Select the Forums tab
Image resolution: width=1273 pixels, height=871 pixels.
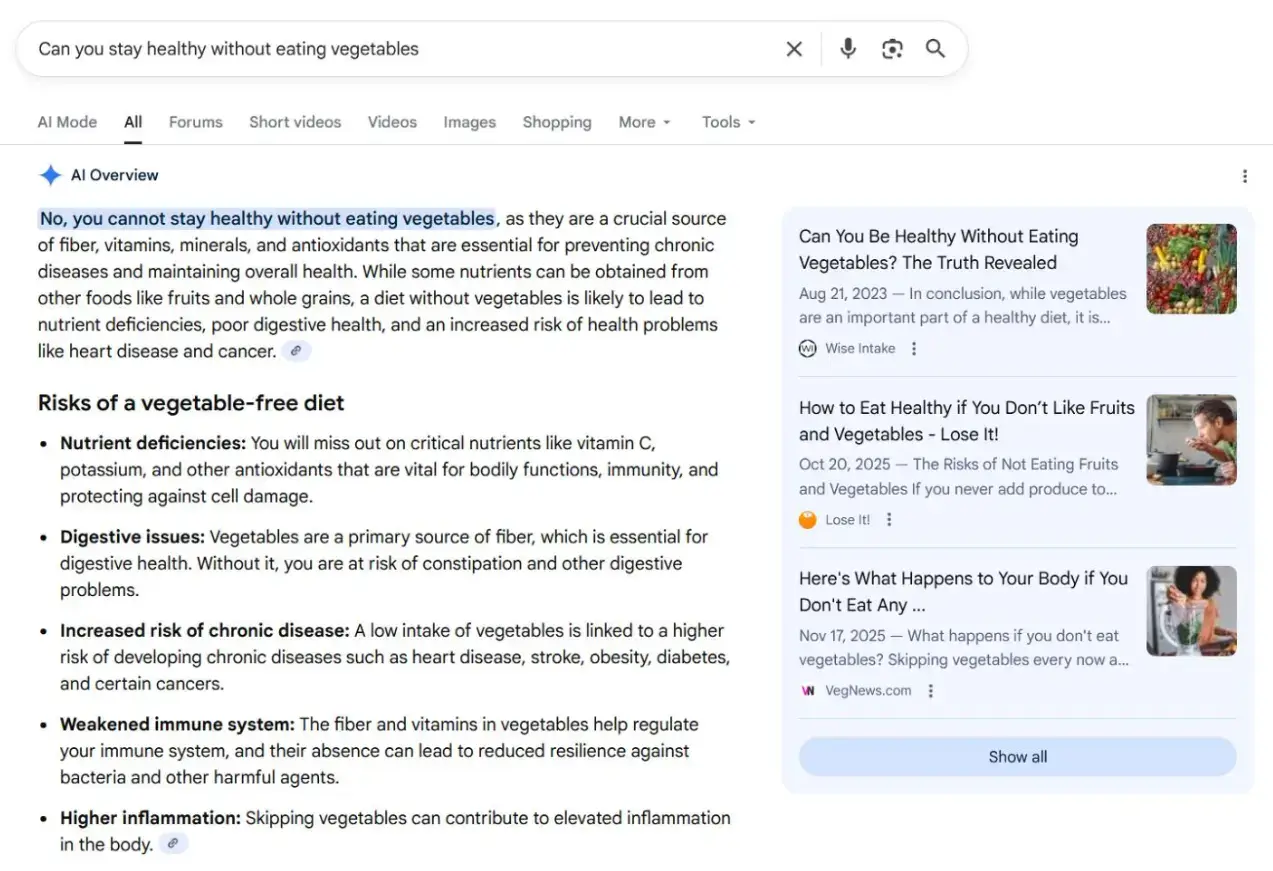coord(195,122)
